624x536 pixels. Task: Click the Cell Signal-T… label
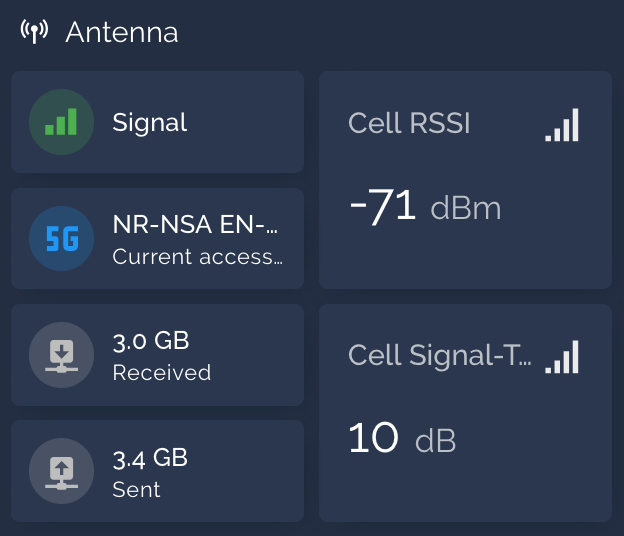[x=439, y=355]
